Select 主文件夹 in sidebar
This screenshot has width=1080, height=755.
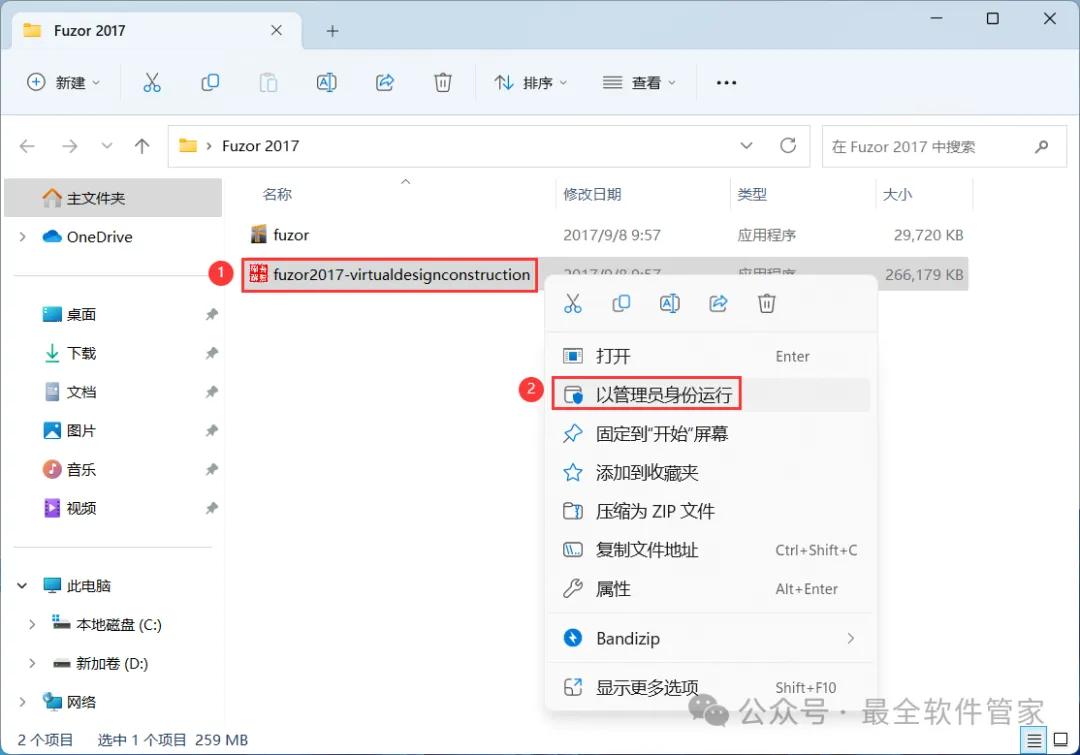(113, 198)
